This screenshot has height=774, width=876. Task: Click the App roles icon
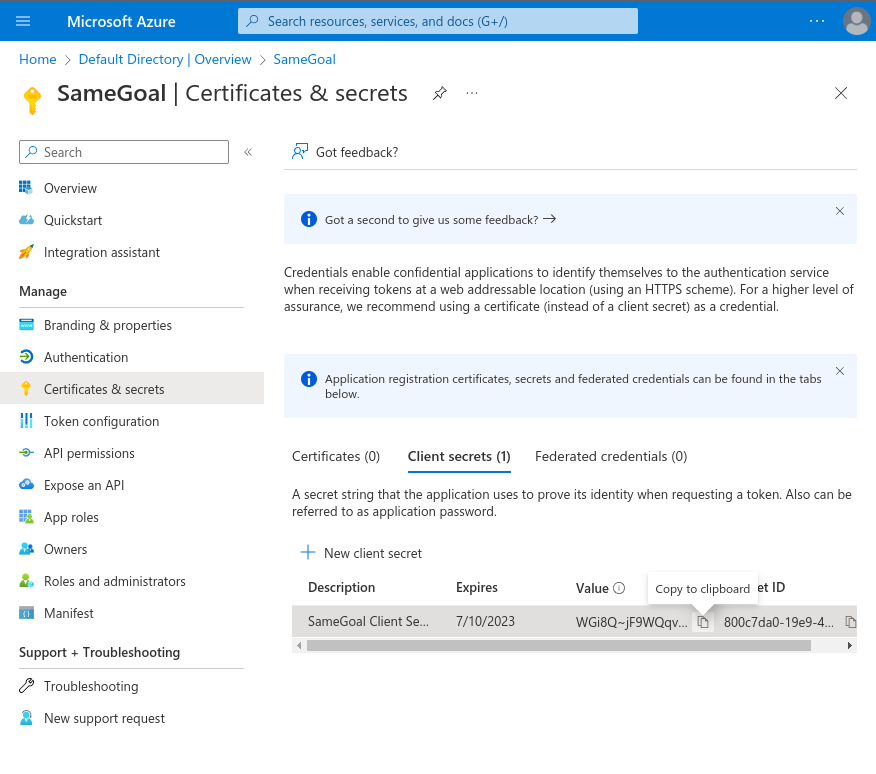tap(26, 517)
